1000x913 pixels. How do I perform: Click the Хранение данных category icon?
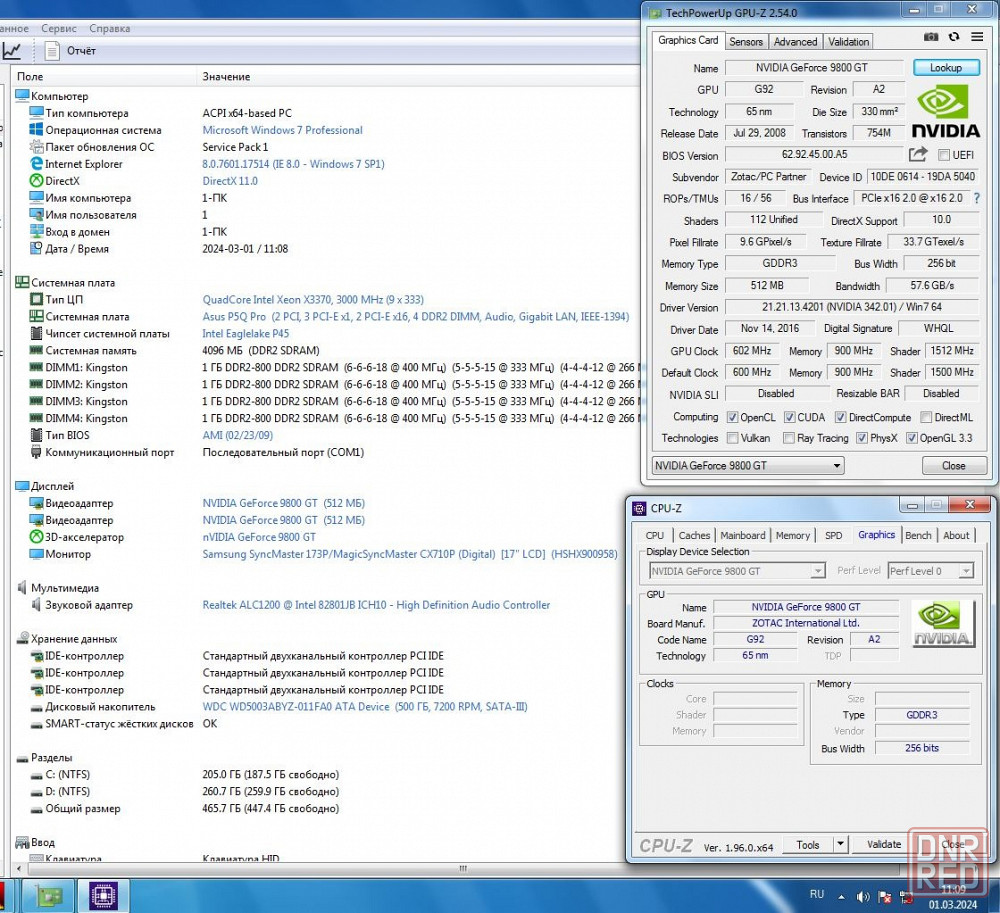click(22, 638)
